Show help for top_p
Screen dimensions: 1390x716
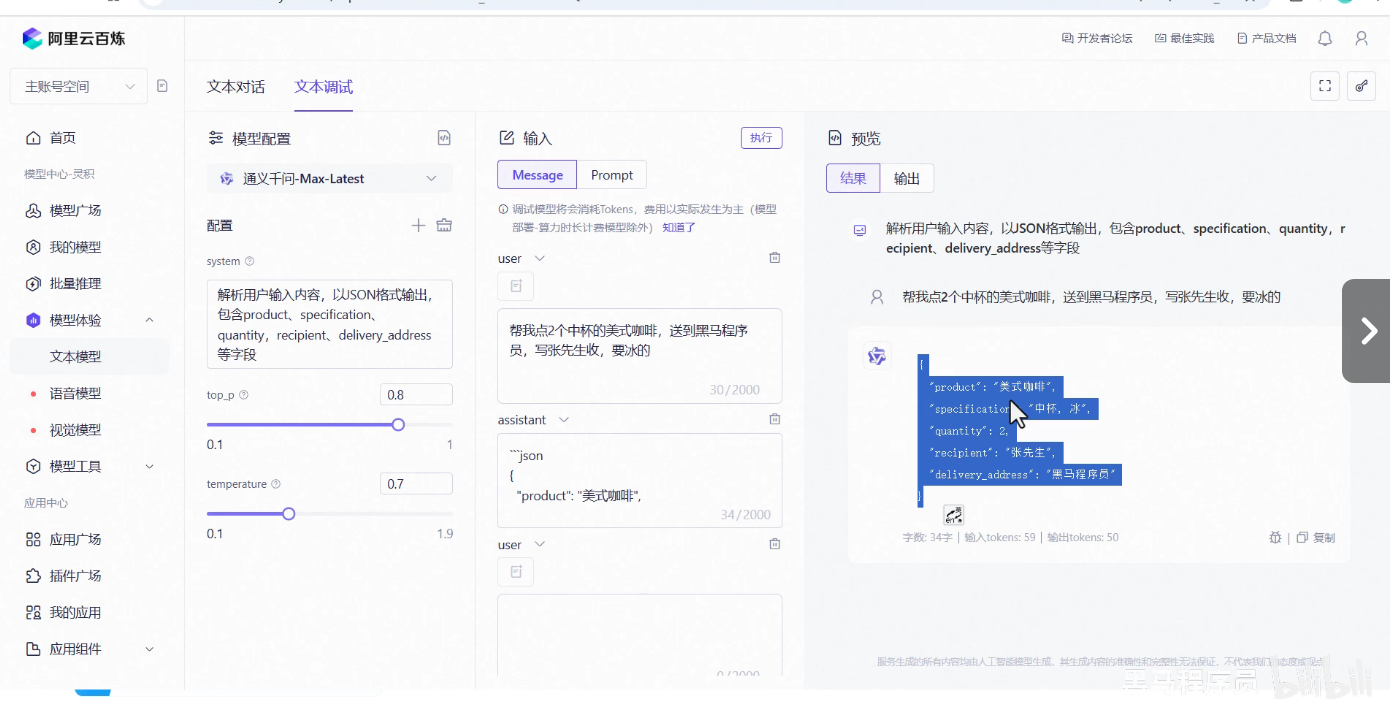tap(244, 395)
